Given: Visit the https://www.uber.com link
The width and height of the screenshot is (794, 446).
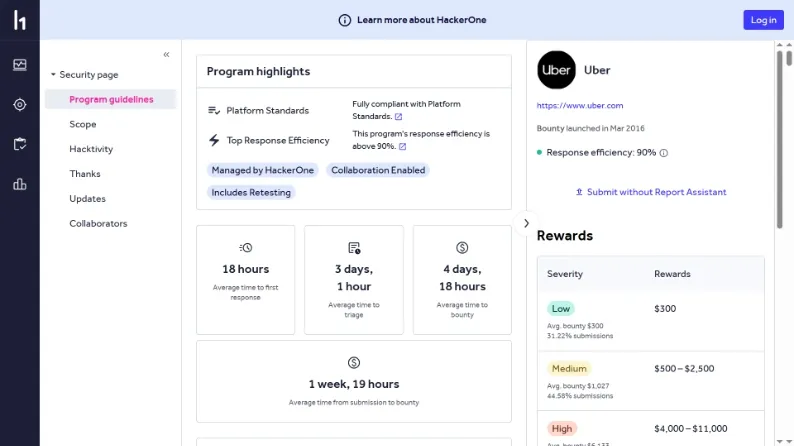Looking at the screenshot, I should coord(580,105).
